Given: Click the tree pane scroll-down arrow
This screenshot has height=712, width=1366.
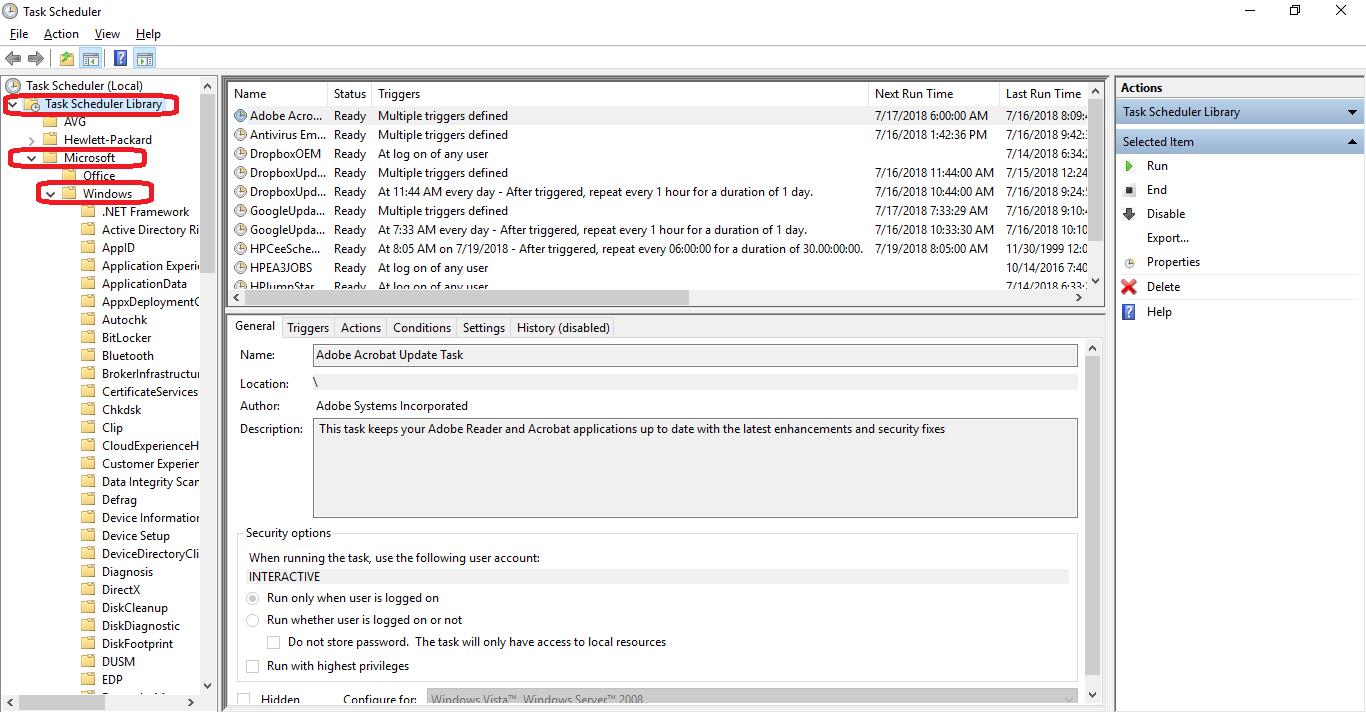Looking at the screenshot, I should pyautogui.click(x=207, y=686).
